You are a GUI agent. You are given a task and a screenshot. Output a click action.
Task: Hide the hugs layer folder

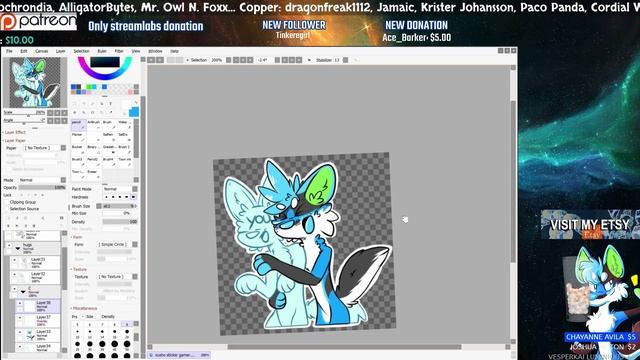[x=9, y=246]
